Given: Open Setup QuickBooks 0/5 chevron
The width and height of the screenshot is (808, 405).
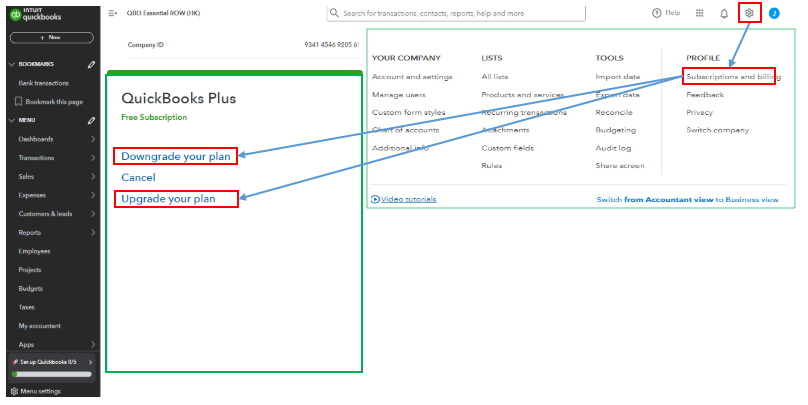Looking at the screenshot, I should pos(91,362).
